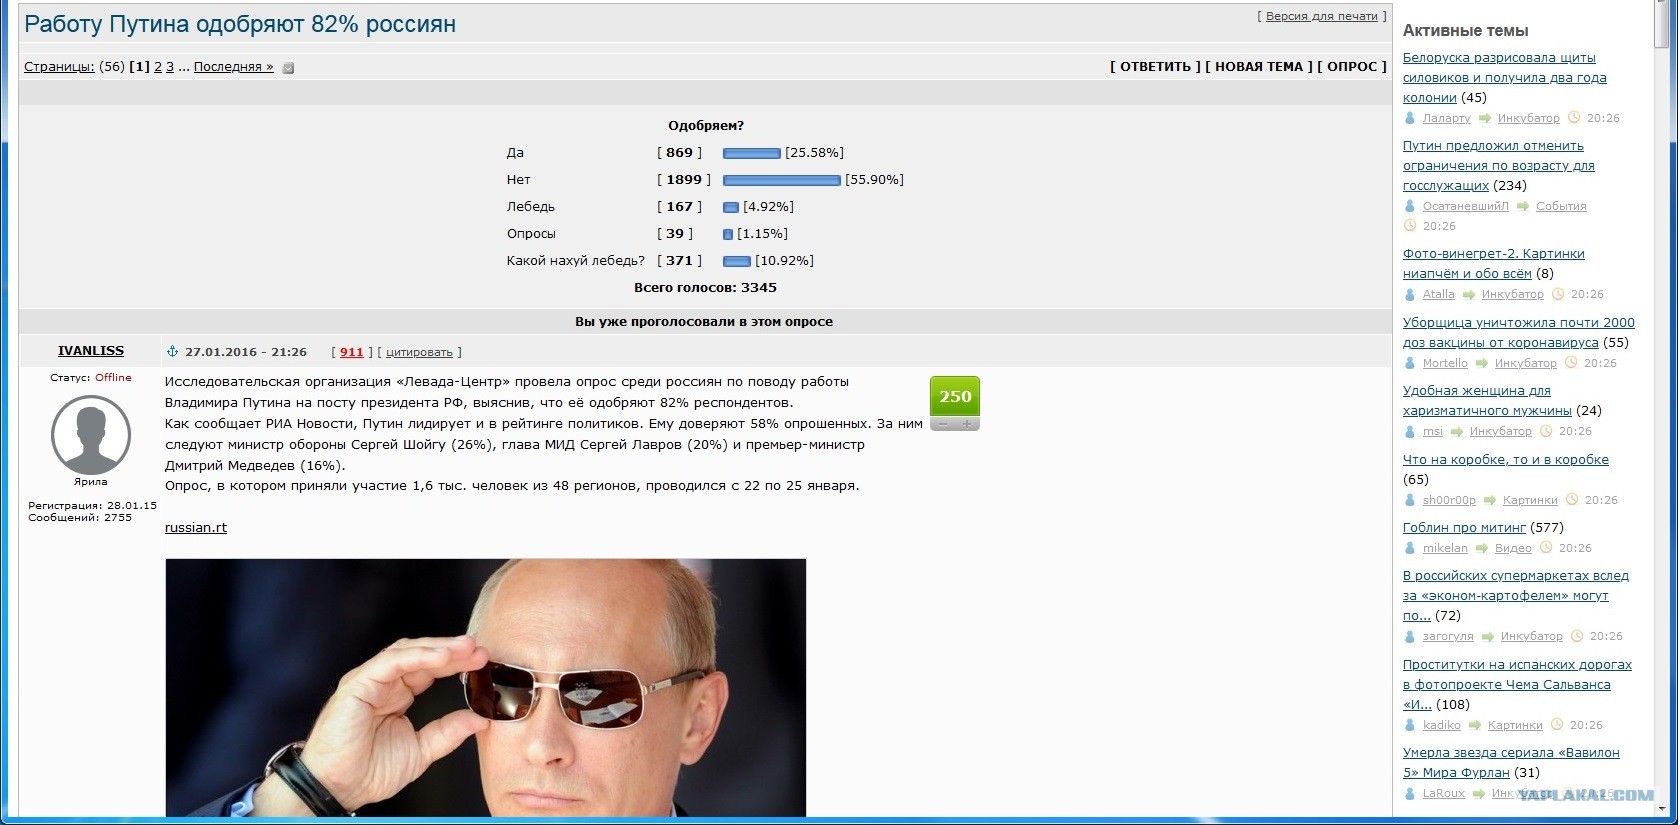1680x825 pixels.
Task: Click the user icon beside загогуля
Action: point(1410,636)
